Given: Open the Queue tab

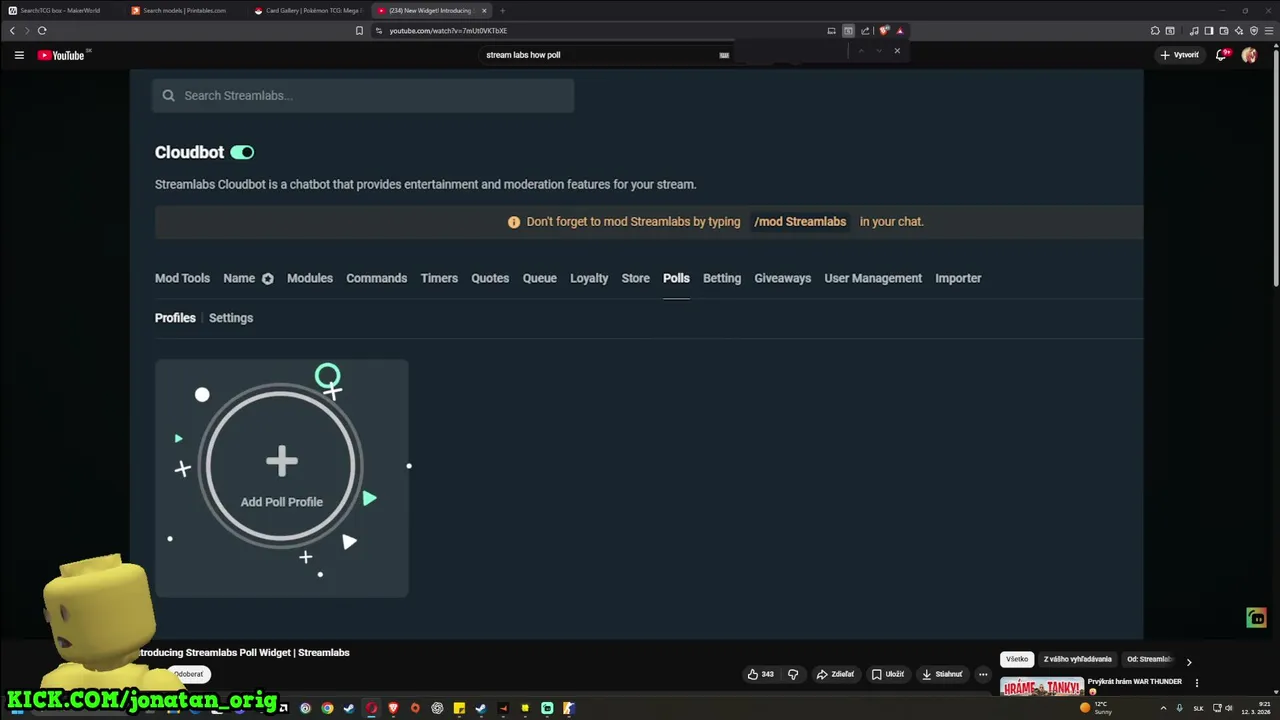Looking at the screenshot, I should [x=539, y=278].
